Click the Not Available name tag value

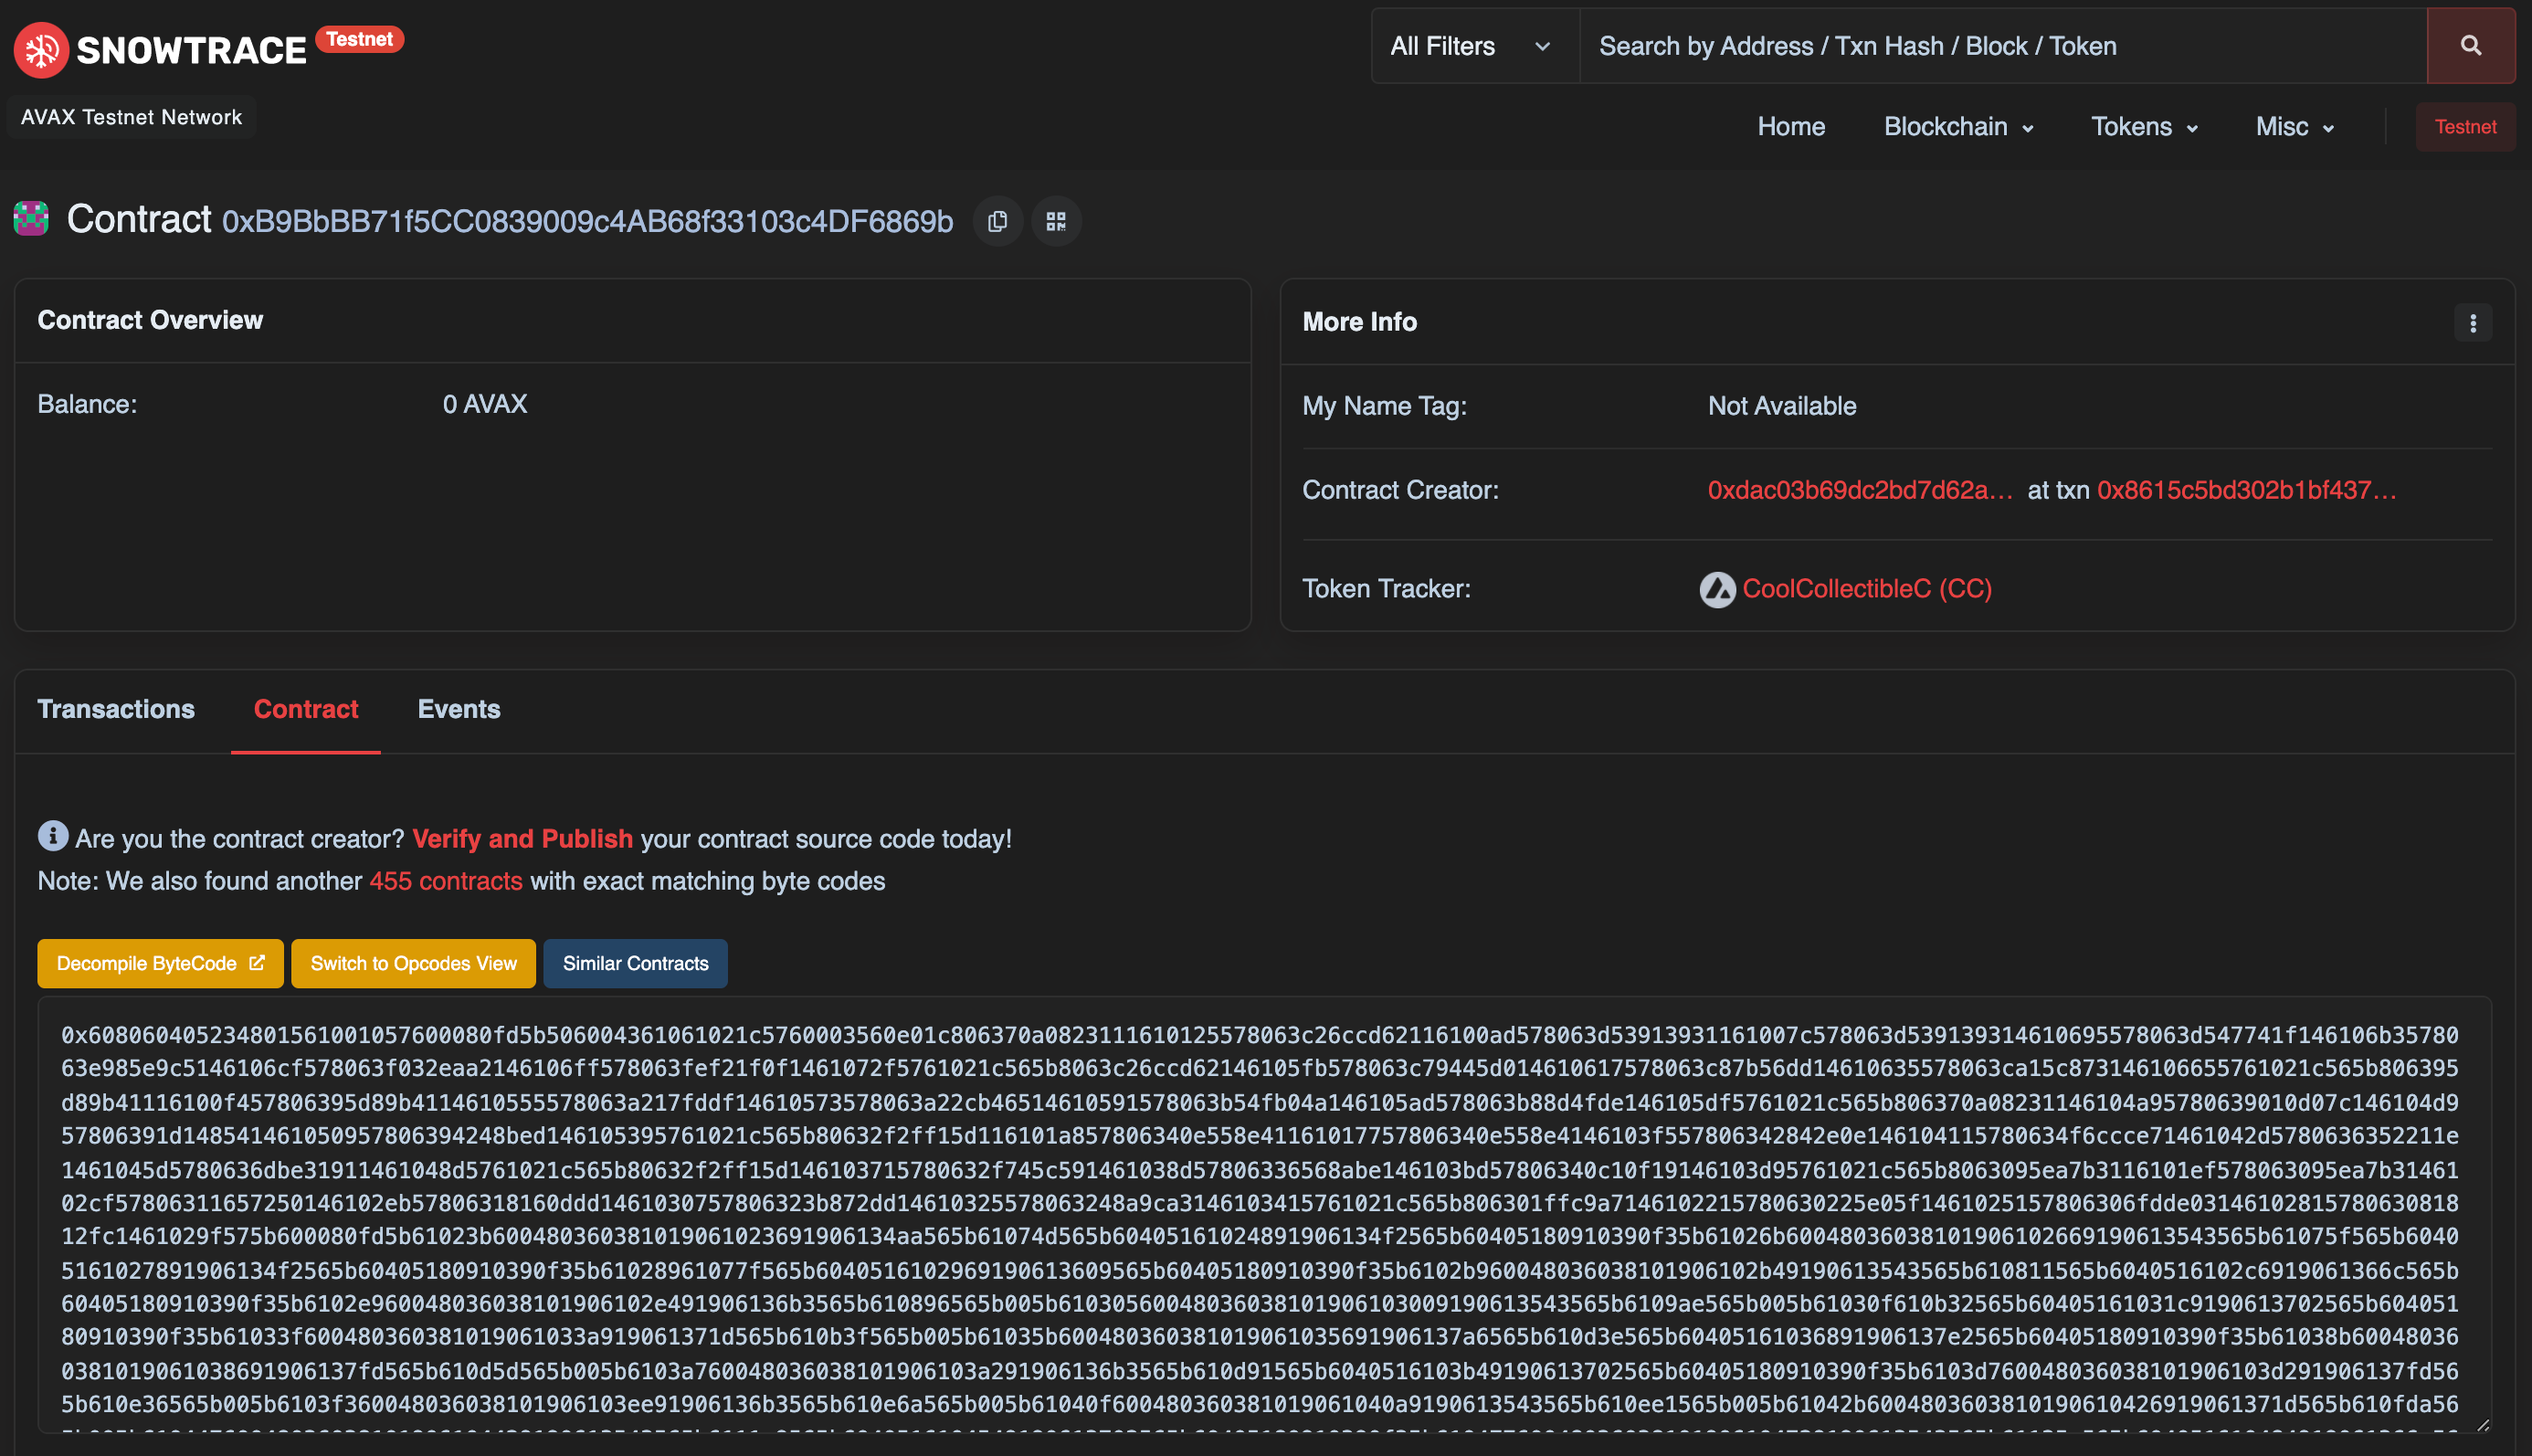click(1781, 406)
